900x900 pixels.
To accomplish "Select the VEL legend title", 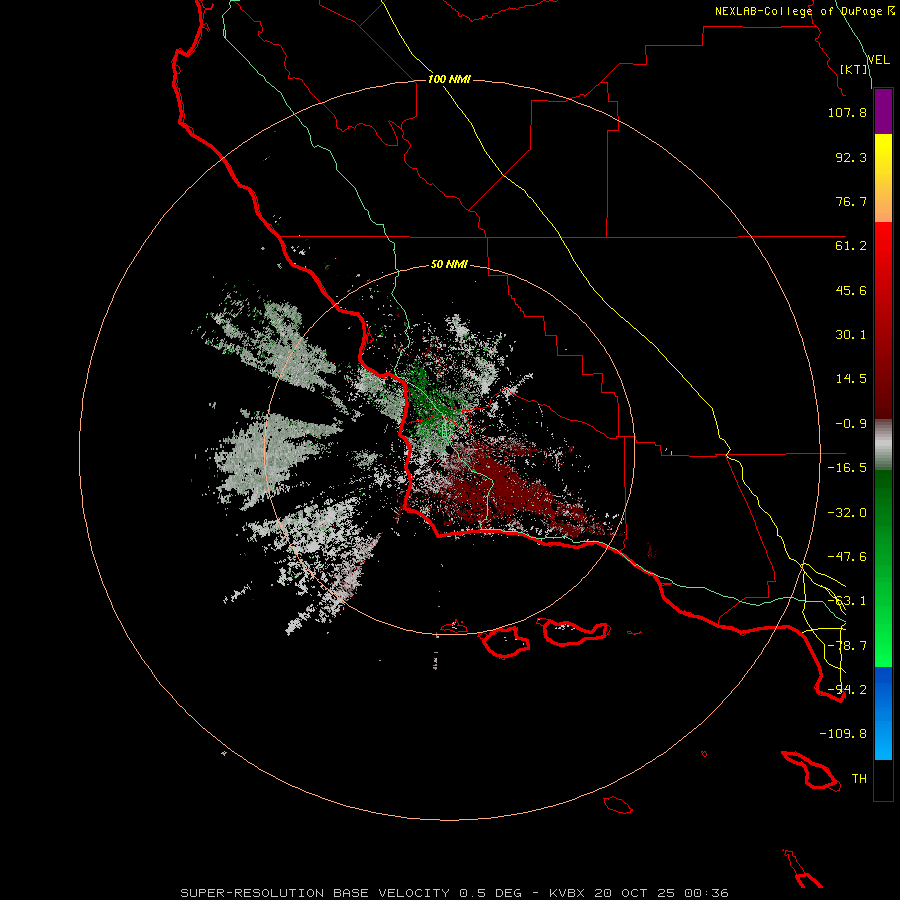I will [878, 60].
